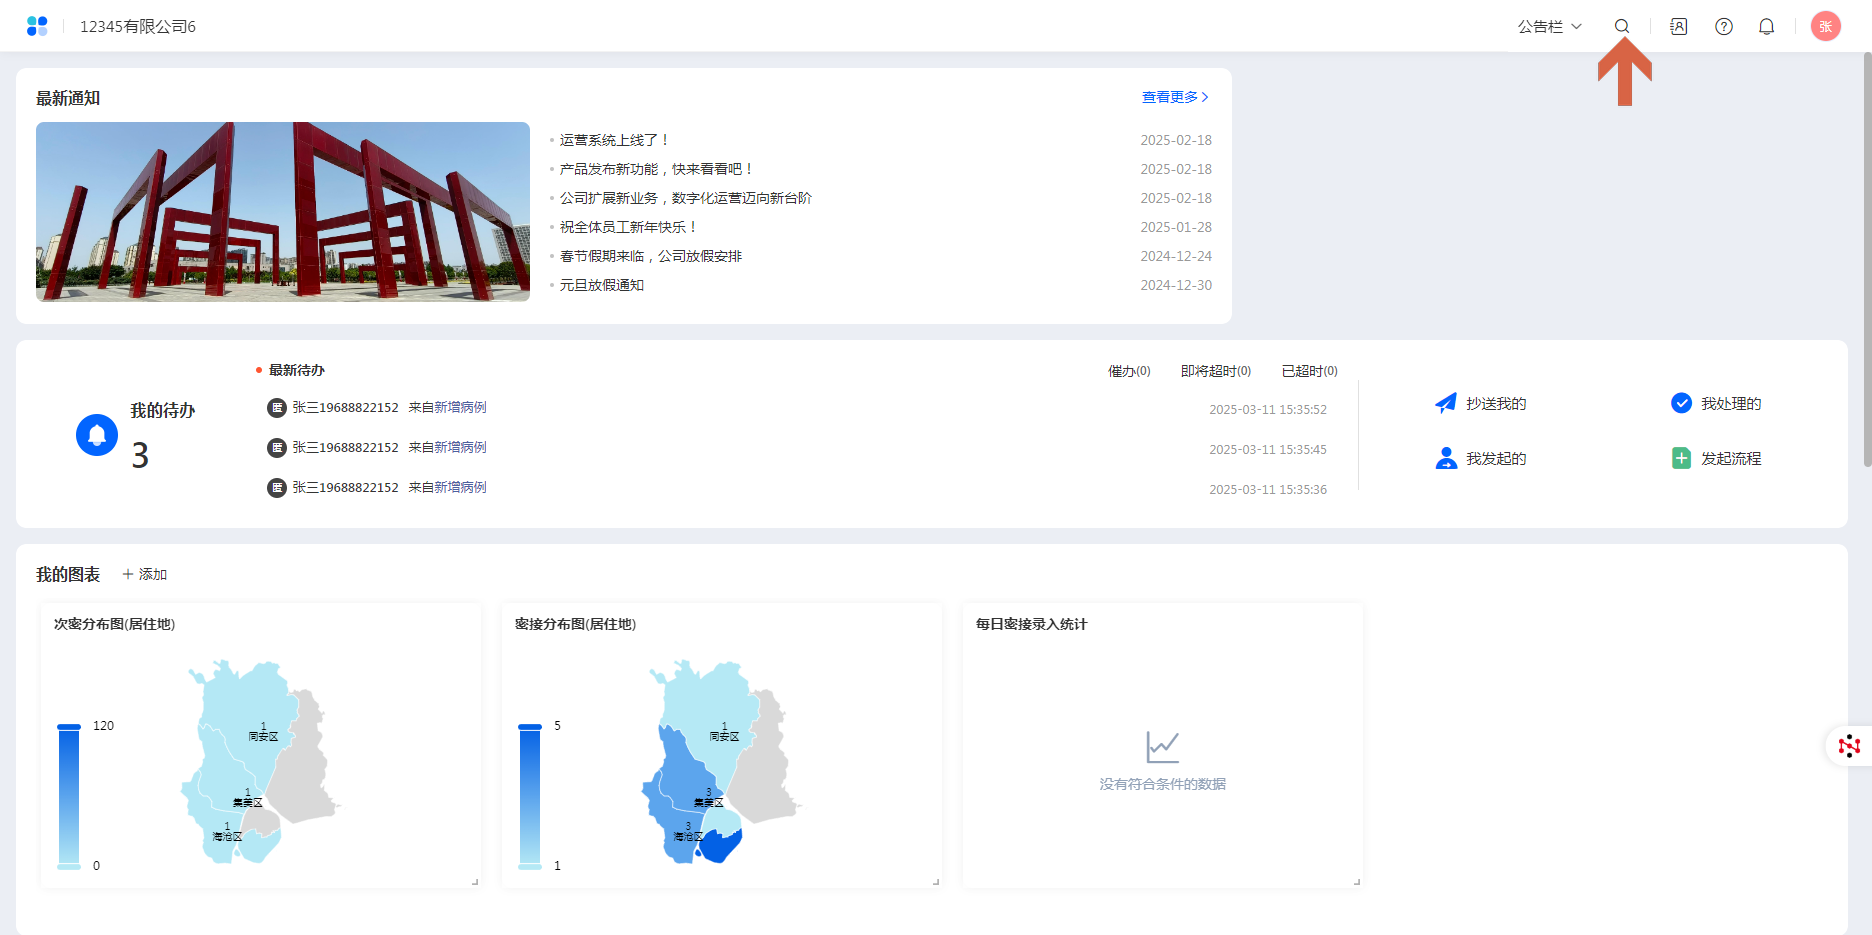This screenshot has width=1872, height=935.
Task: Open the notification bell in header
Action: click(x=1767, y=27)
